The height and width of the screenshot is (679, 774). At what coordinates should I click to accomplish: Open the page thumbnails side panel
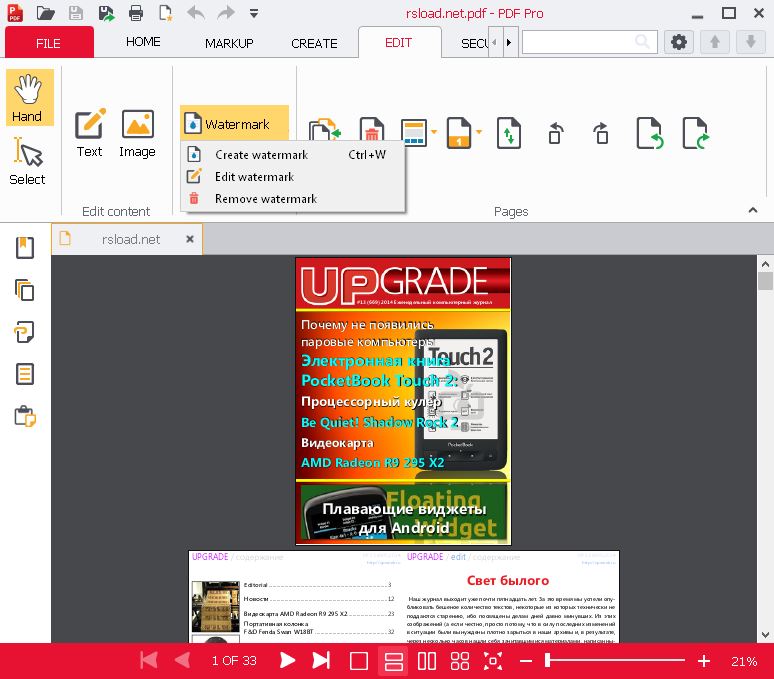[x=25, y=290]
